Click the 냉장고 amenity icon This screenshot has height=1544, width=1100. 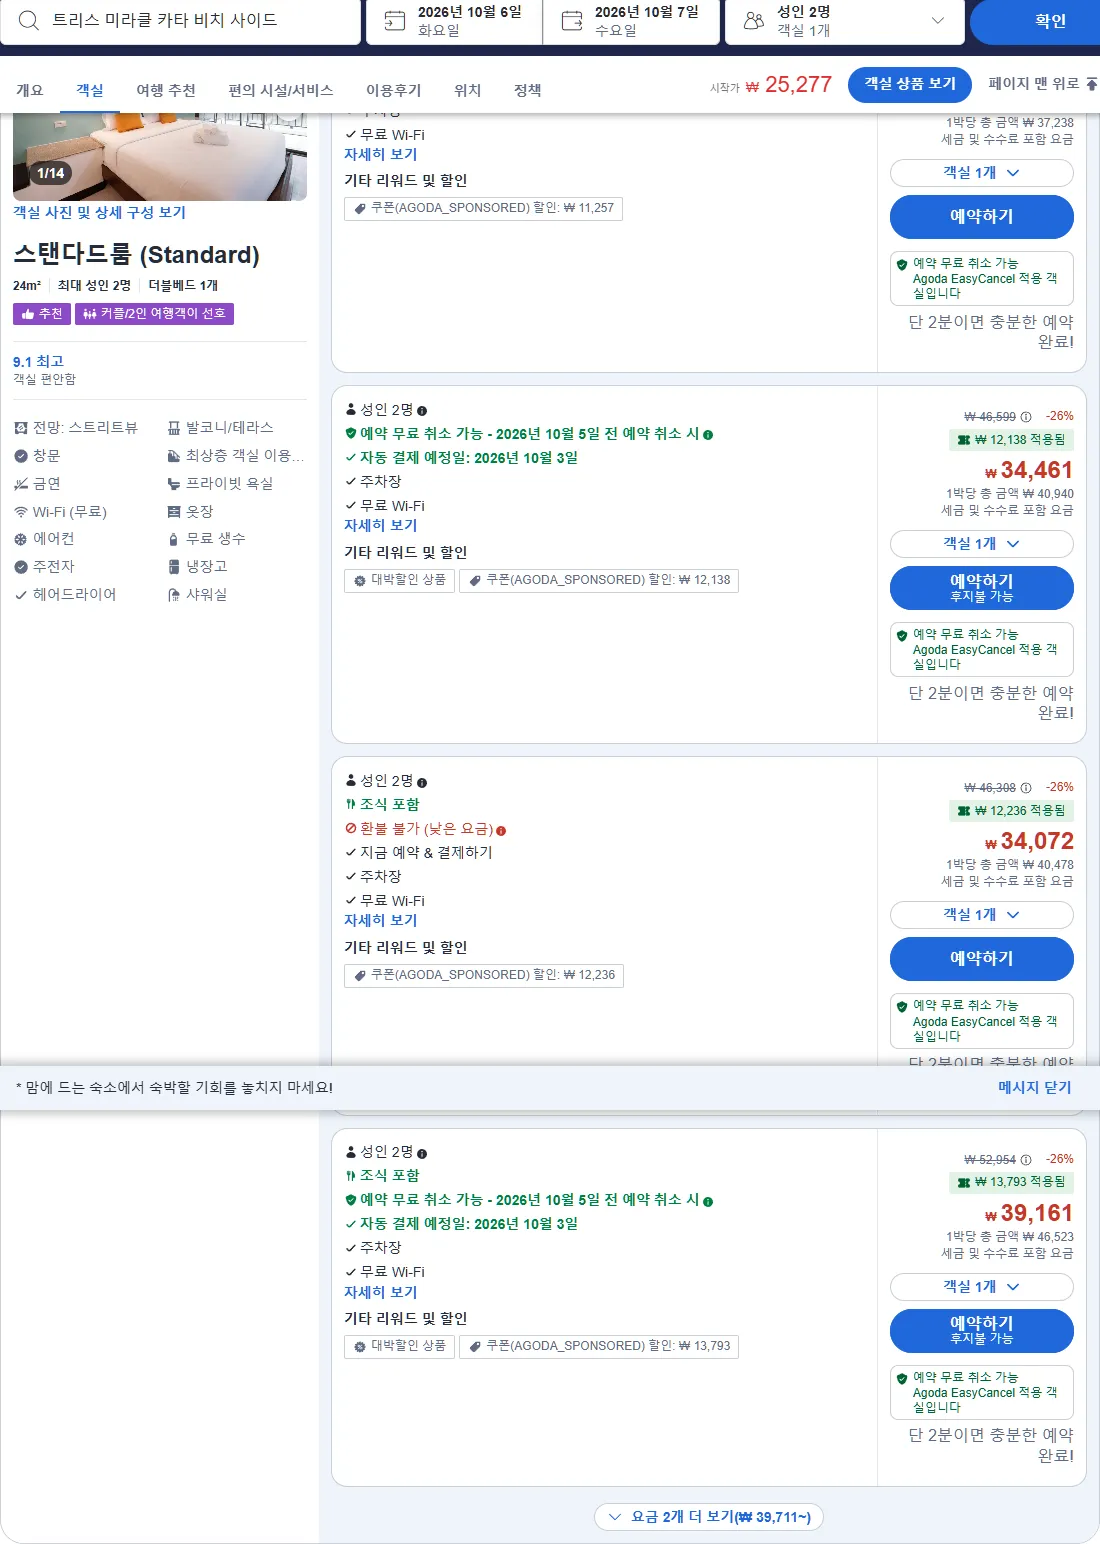coord(174,567)
